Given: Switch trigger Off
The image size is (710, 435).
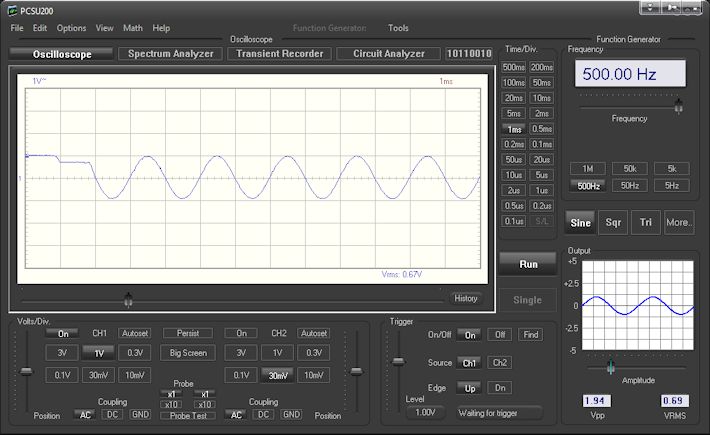Looking at the screenshot, I should click(x=499, y=335).
